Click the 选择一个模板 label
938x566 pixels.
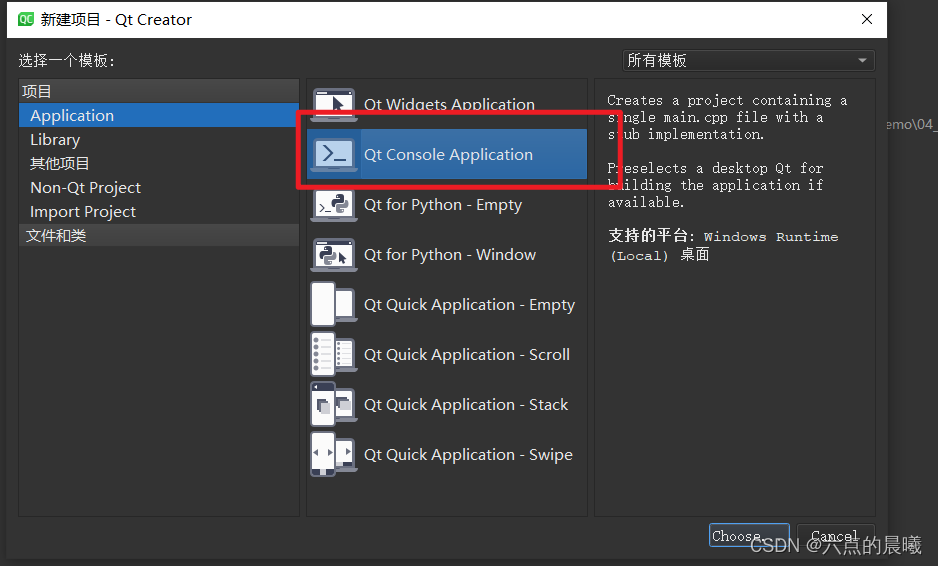click(x=66, y=60)
